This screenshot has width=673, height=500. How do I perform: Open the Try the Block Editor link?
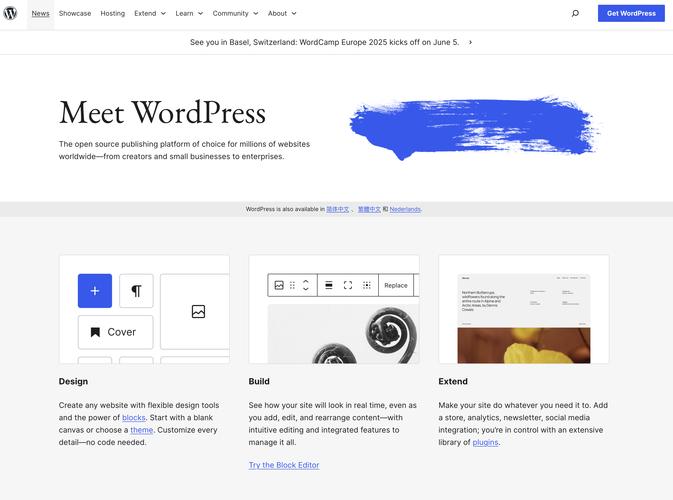coord(284,465)
